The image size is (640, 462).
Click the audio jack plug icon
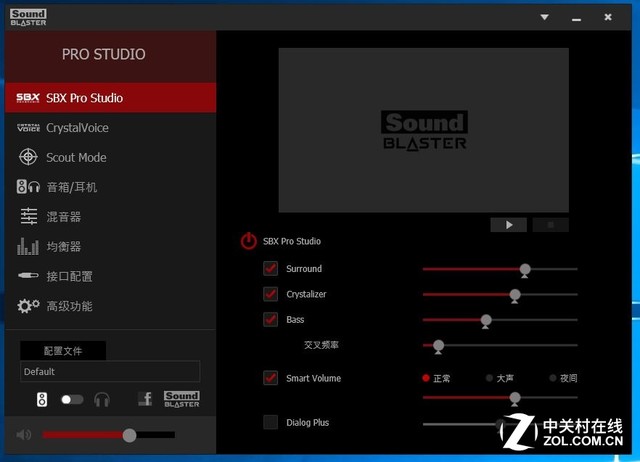point(28,276)
